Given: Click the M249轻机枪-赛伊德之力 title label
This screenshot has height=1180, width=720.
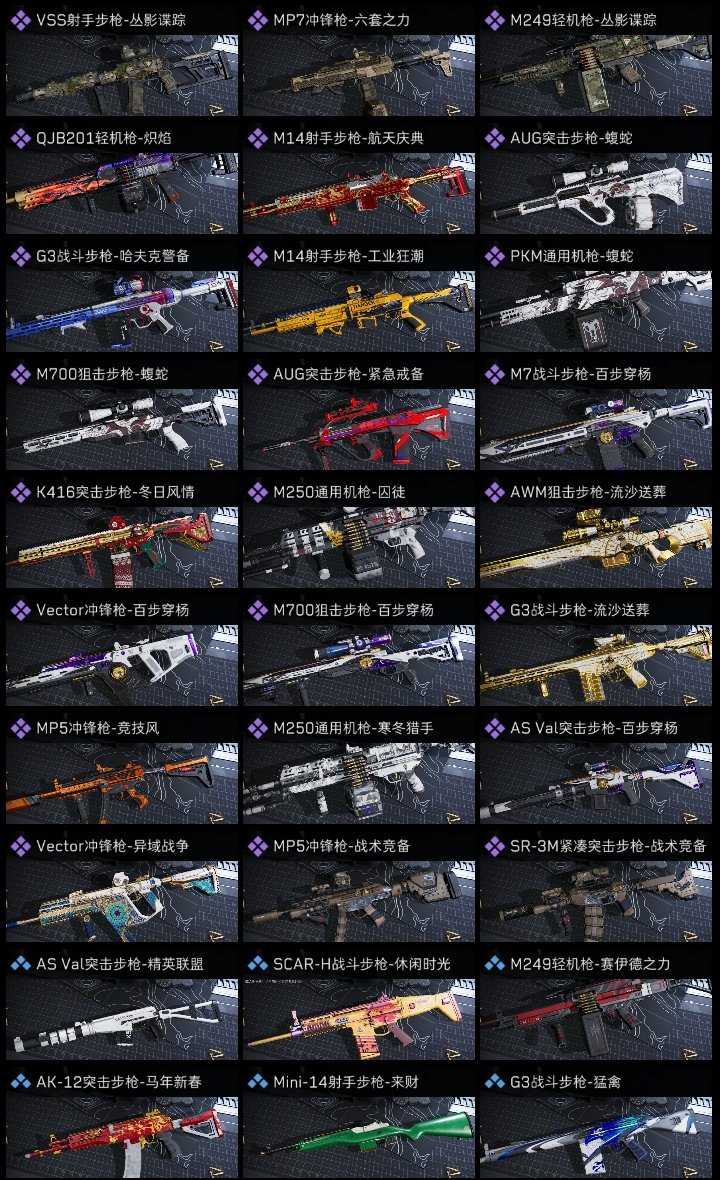Looking at the screenshot, I should click(x=590, y=964).
